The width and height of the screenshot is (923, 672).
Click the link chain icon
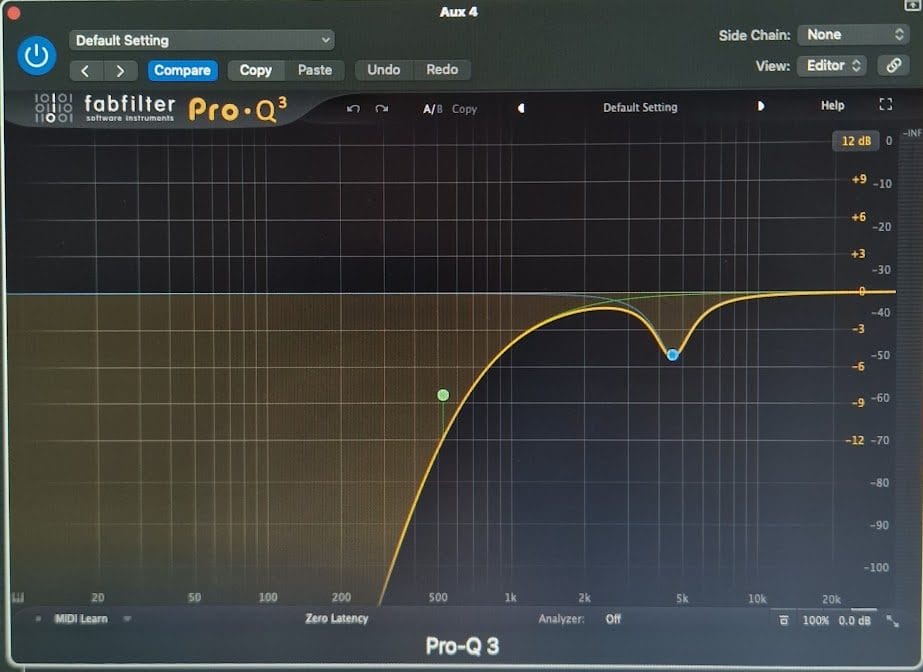pos(892,66)
